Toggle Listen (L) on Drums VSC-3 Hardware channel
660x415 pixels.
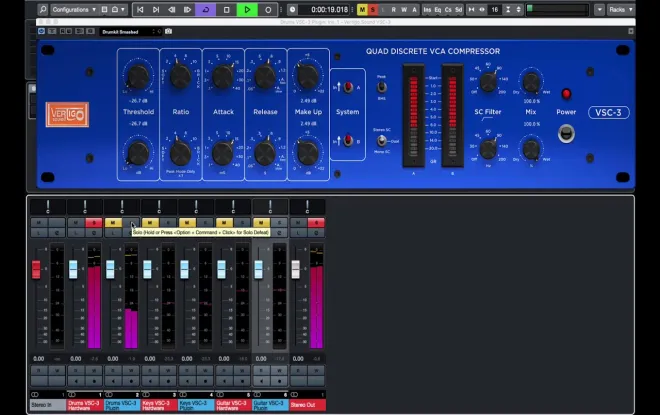(x=76, y=232)
